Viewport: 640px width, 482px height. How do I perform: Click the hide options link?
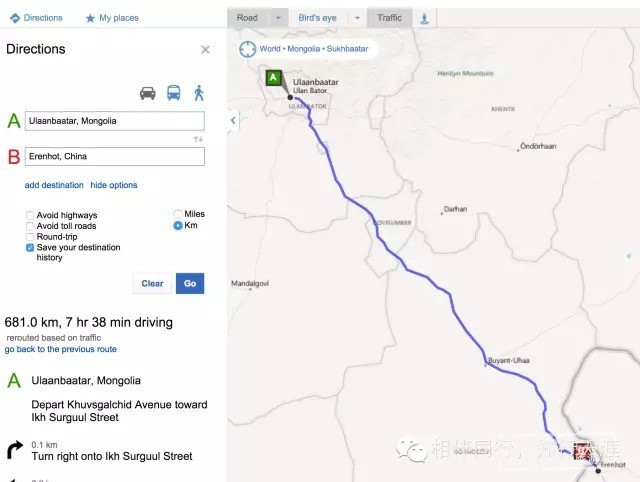click(x=114, y=185)
